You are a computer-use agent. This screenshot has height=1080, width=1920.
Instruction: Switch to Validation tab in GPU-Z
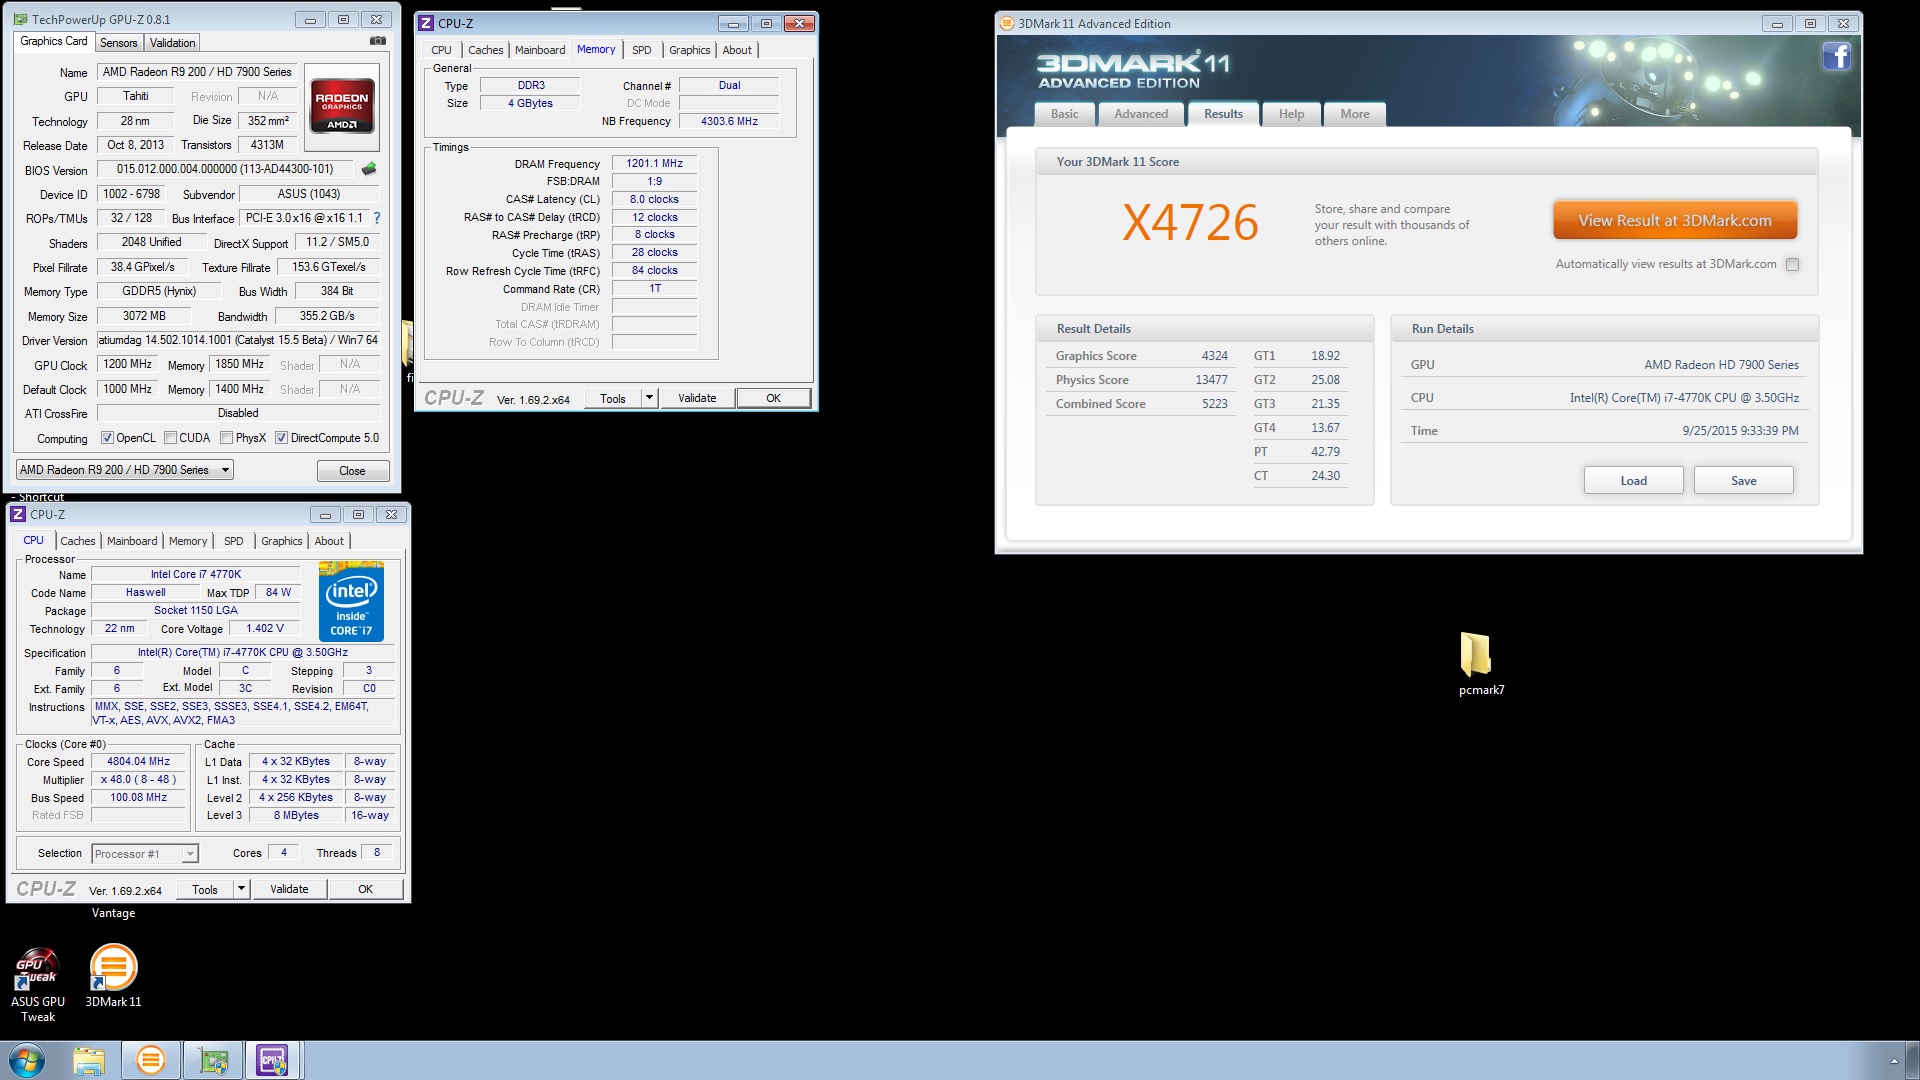click(173, 43)
